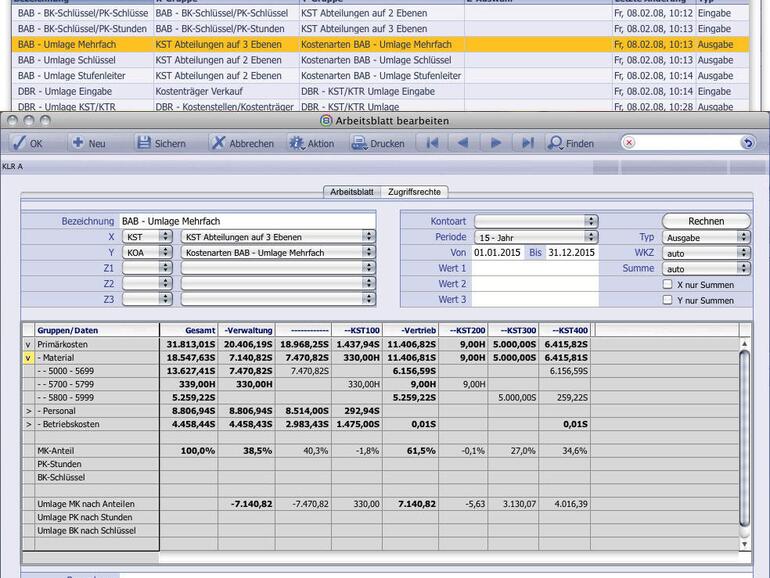Screen dimensions: 770x578
Task: Print the worksheet with Drucken
Action: pyautogui.click(x=359, y=143)
